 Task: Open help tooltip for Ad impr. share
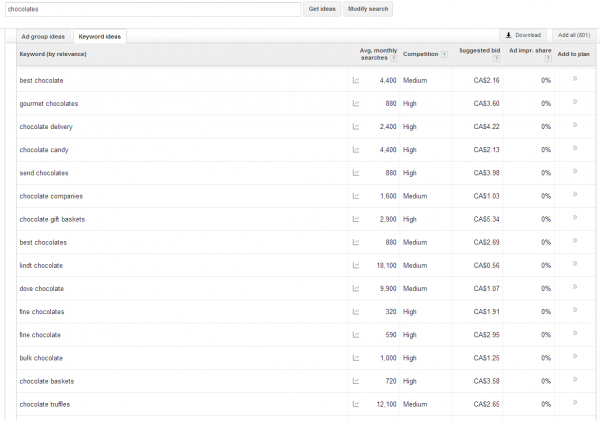coord(548,59)
